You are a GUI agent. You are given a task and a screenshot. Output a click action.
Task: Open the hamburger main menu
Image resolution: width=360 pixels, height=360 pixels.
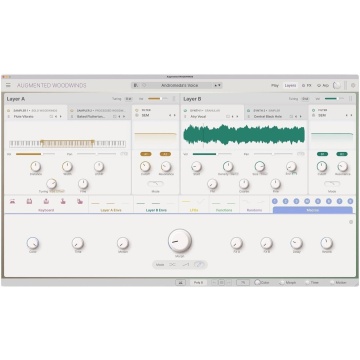click(x=8, y=85)
